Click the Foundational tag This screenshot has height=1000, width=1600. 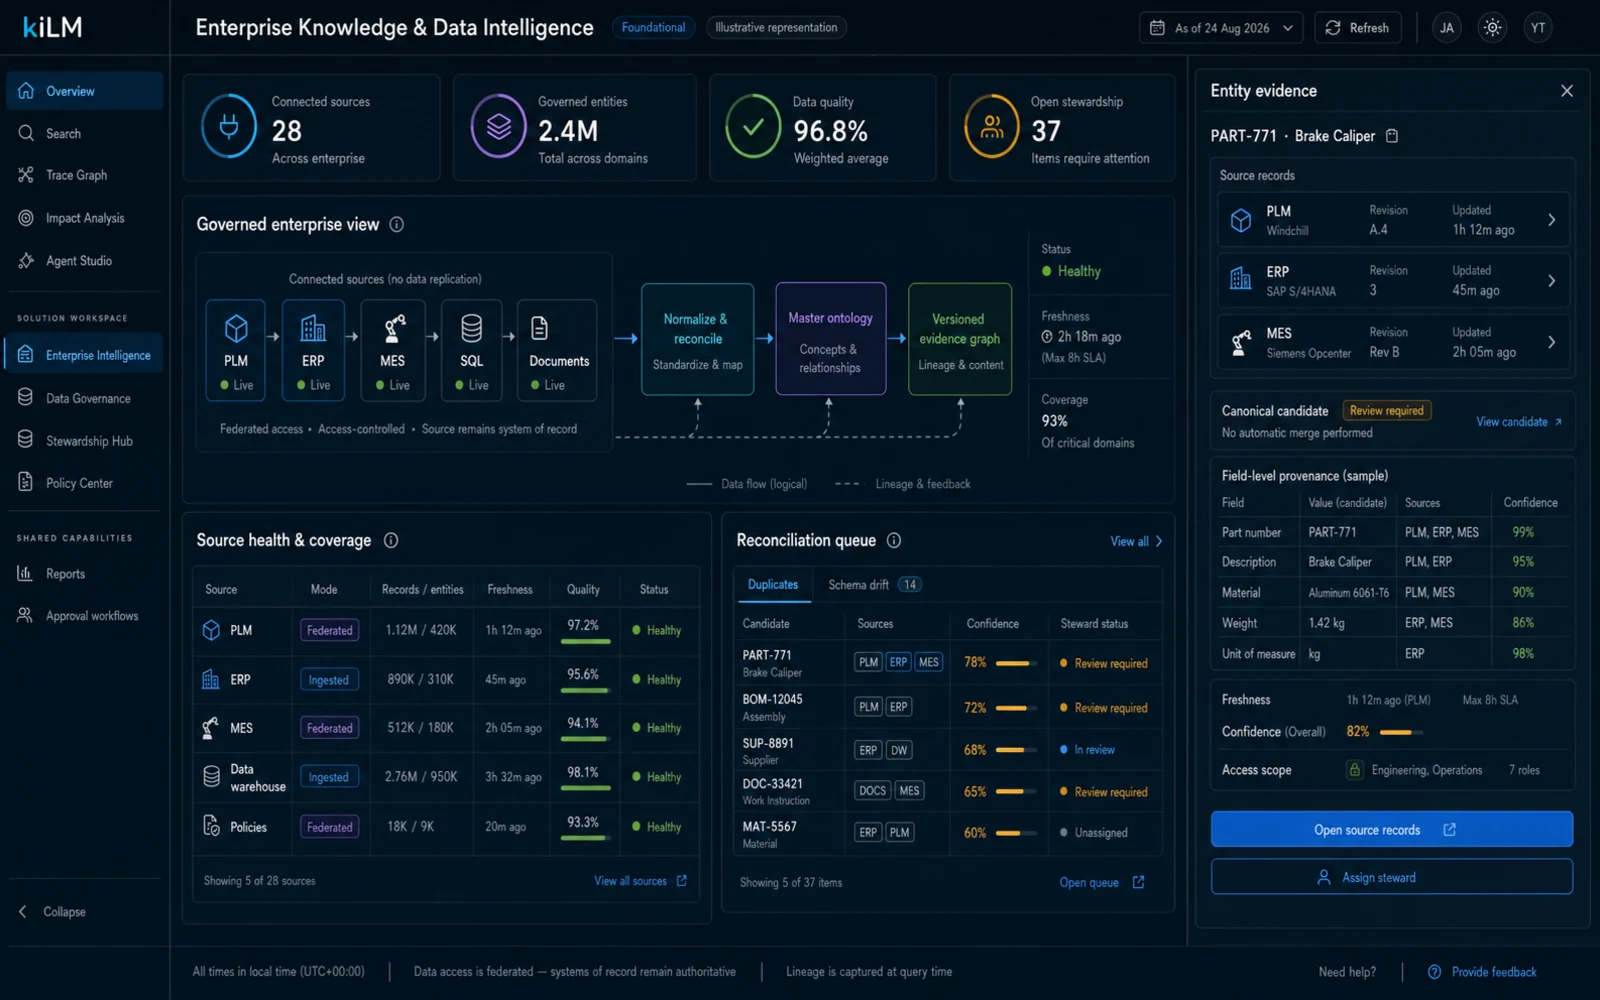pos(653,28)
